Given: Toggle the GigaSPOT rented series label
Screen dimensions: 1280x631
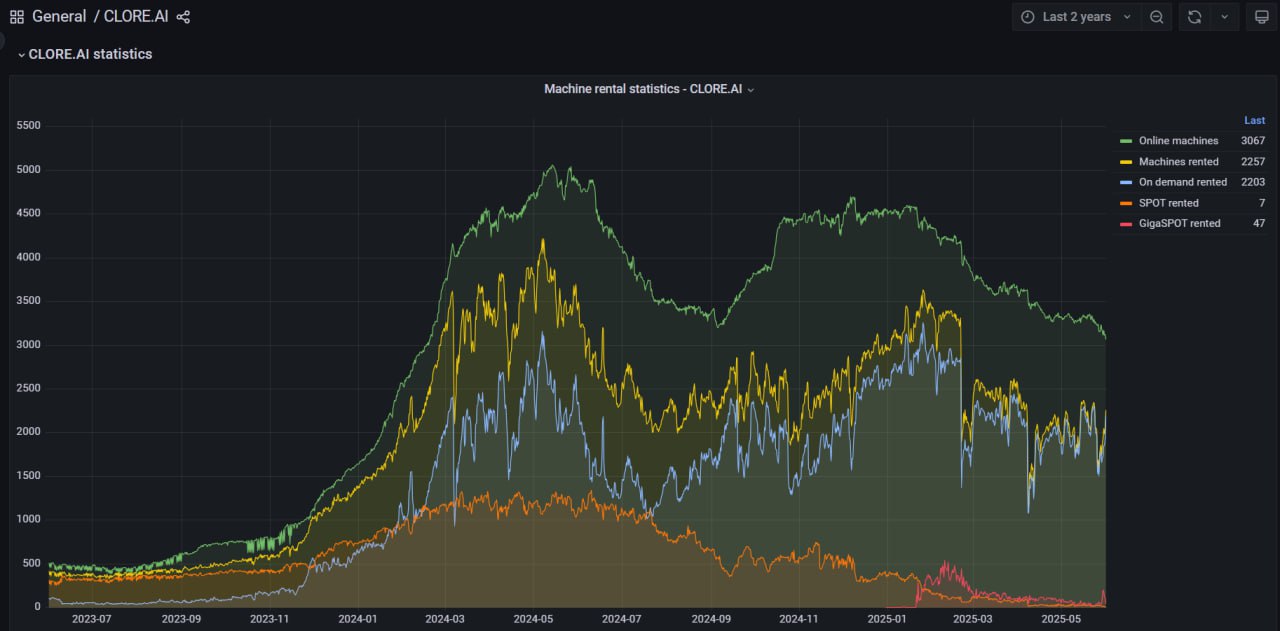Looking at the screenshot, I should 1180,224.
